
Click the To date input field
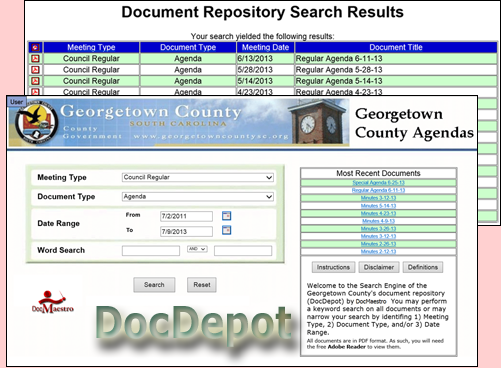[186, 231]
